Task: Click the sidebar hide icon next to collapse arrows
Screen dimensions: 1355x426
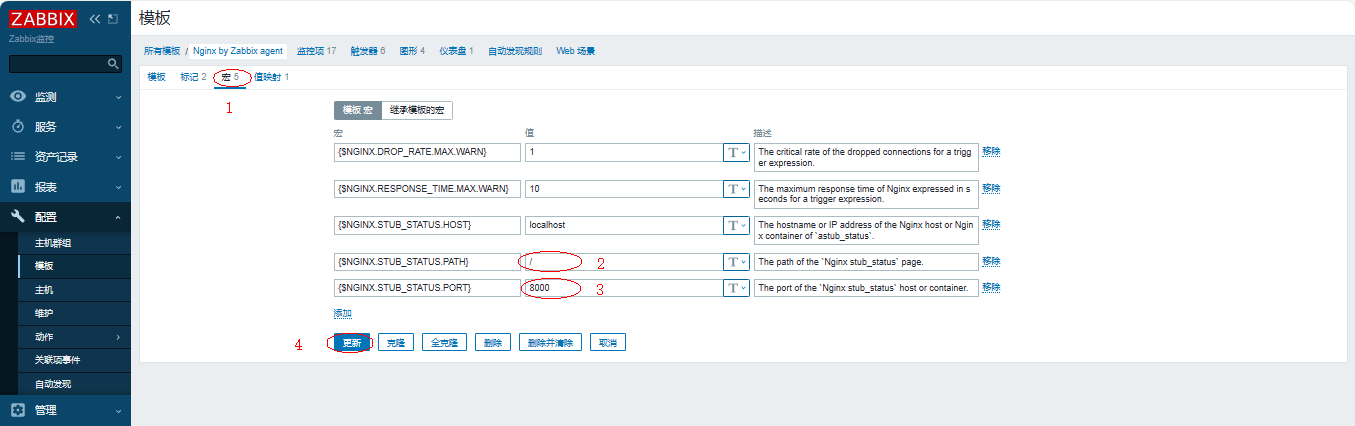Action: pos(112,19)
